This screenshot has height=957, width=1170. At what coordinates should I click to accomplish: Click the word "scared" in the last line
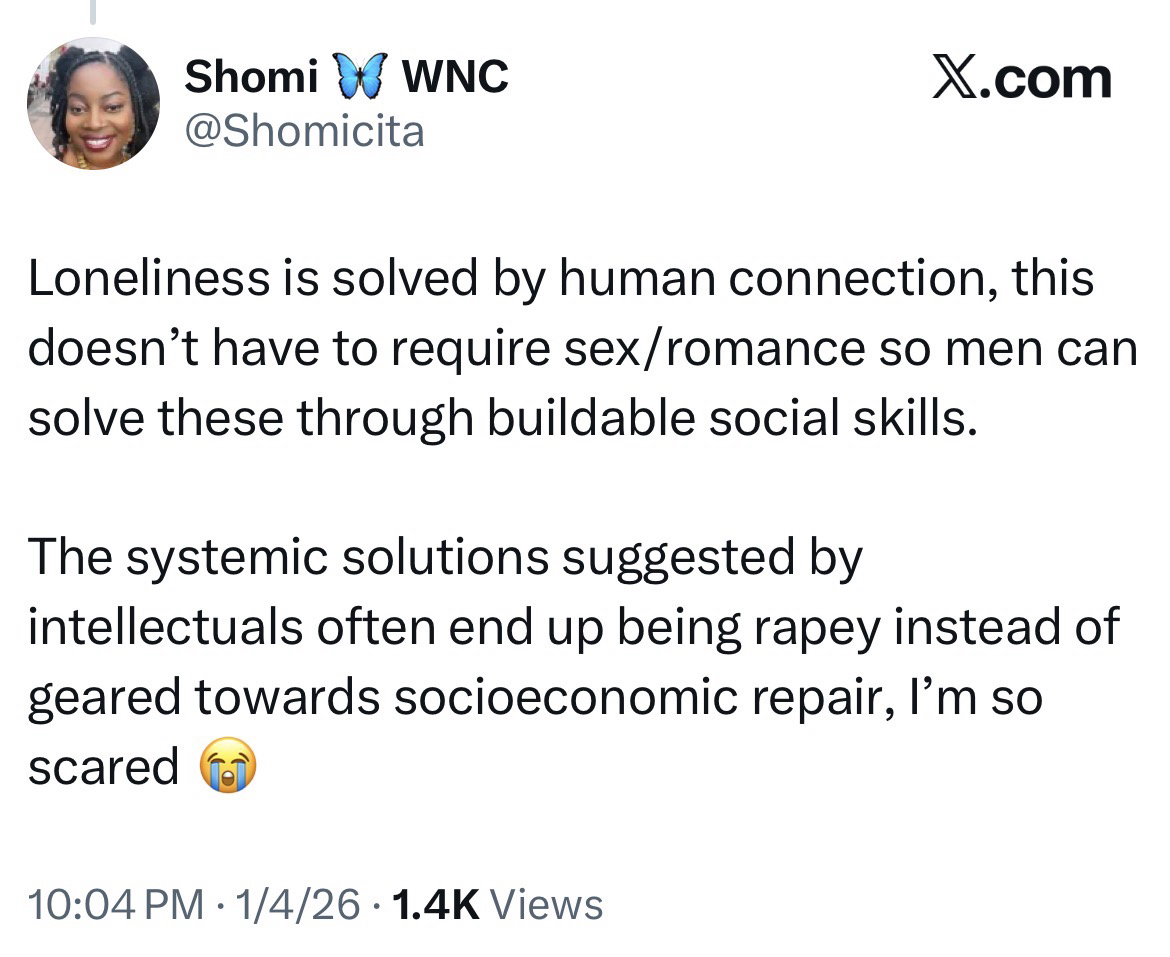pyautogui.click(x=103, y=767)
